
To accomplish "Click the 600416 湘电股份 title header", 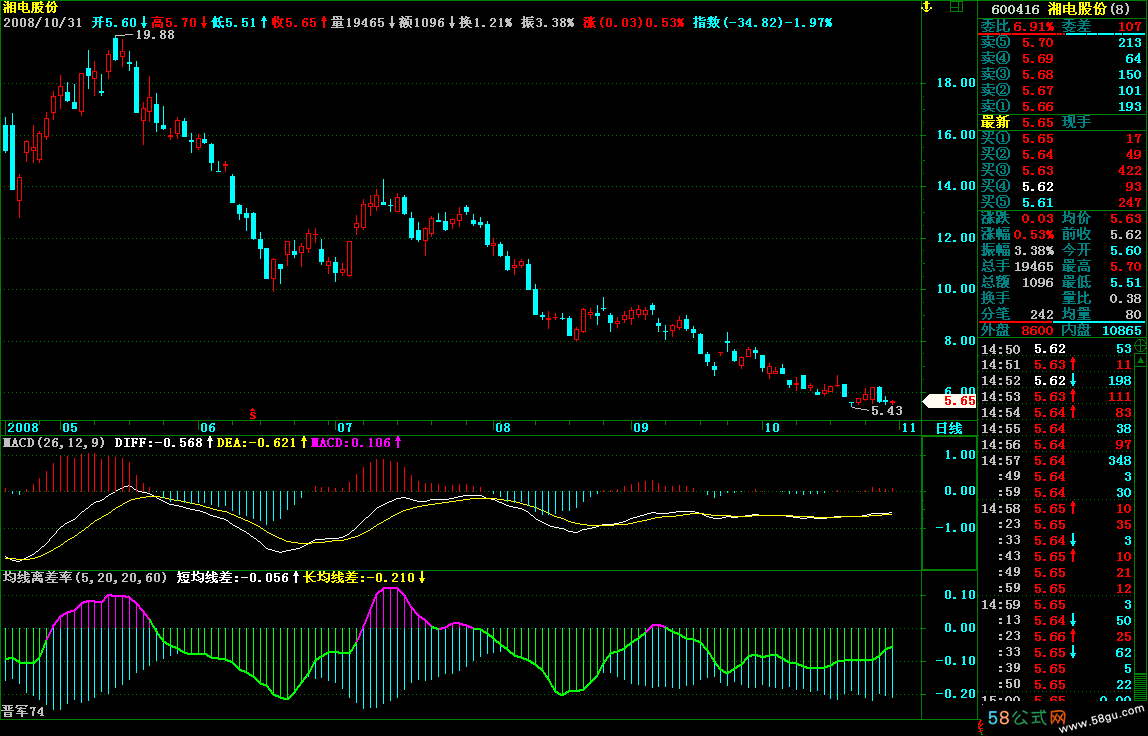I will [x=1060, y=9].
